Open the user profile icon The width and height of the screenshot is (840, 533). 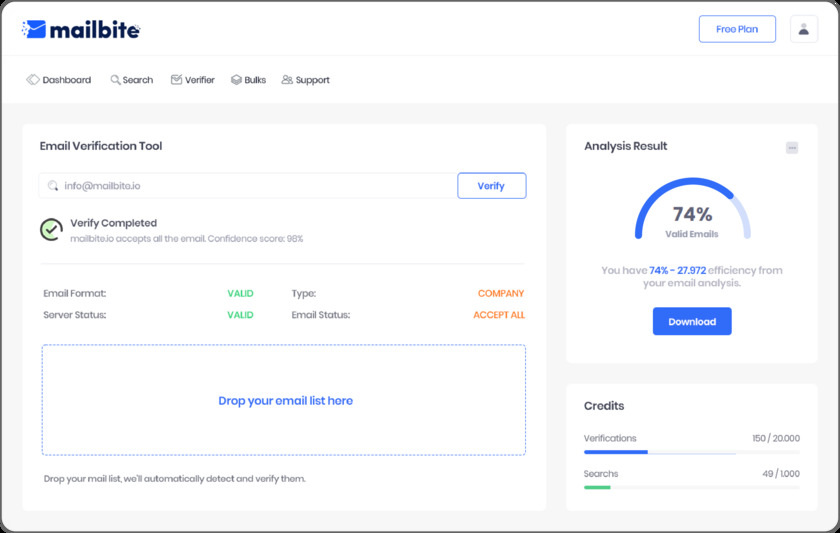point(804,29)
